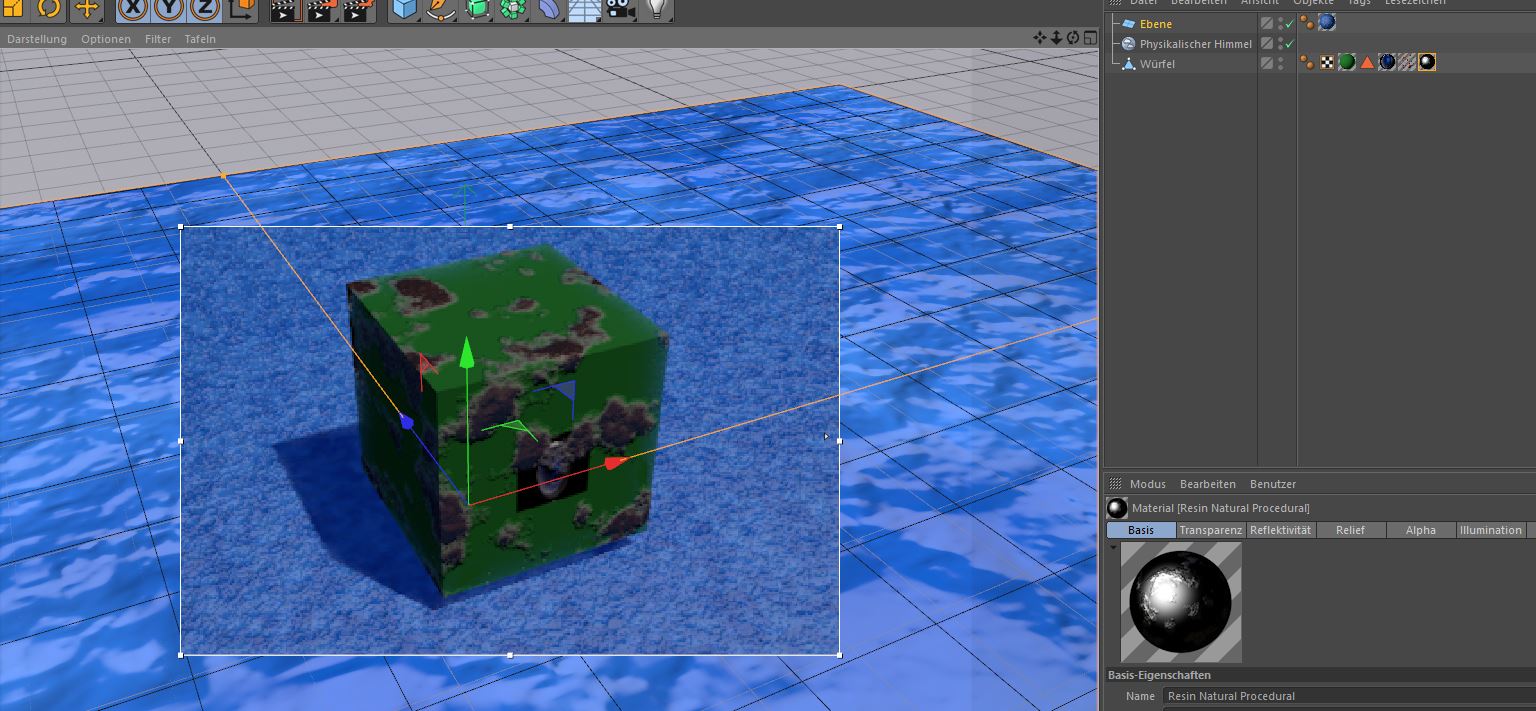Toggle Physikalischer Himmel visibility dots

tap(1280, 43)
